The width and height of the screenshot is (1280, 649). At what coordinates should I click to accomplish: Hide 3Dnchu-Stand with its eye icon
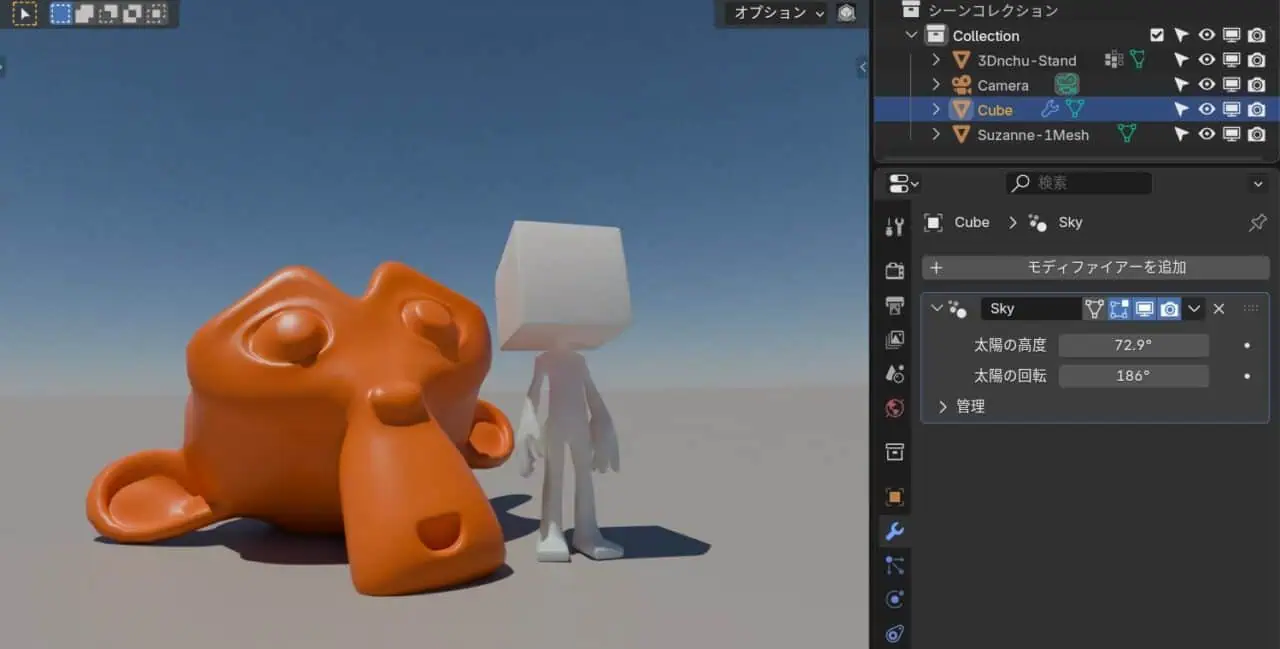[x=1207, y=60]
